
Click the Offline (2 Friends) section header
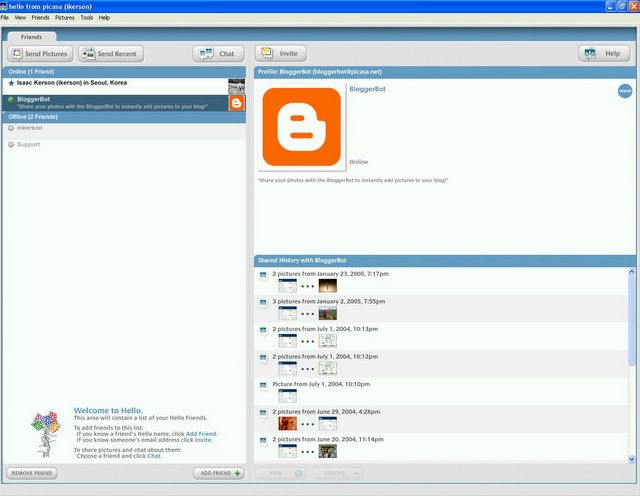coord(124,117)
